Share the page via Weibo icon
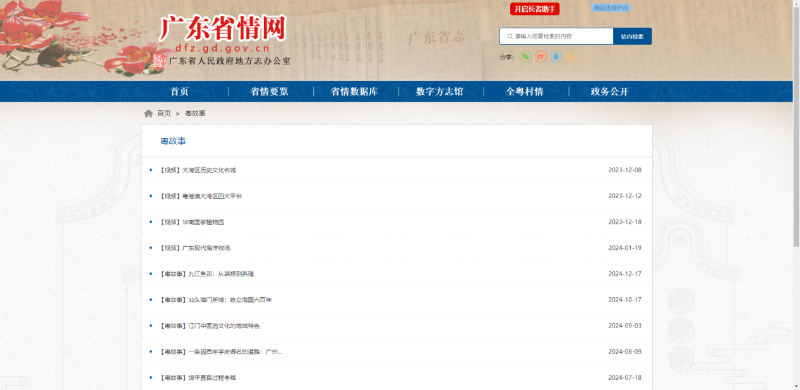This screenshot has height=390, width=800. point(541,57)
